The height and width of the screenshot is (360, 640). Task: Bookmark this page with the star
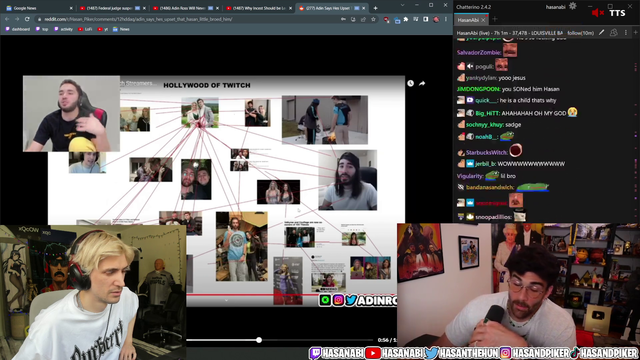coord(373,19)
